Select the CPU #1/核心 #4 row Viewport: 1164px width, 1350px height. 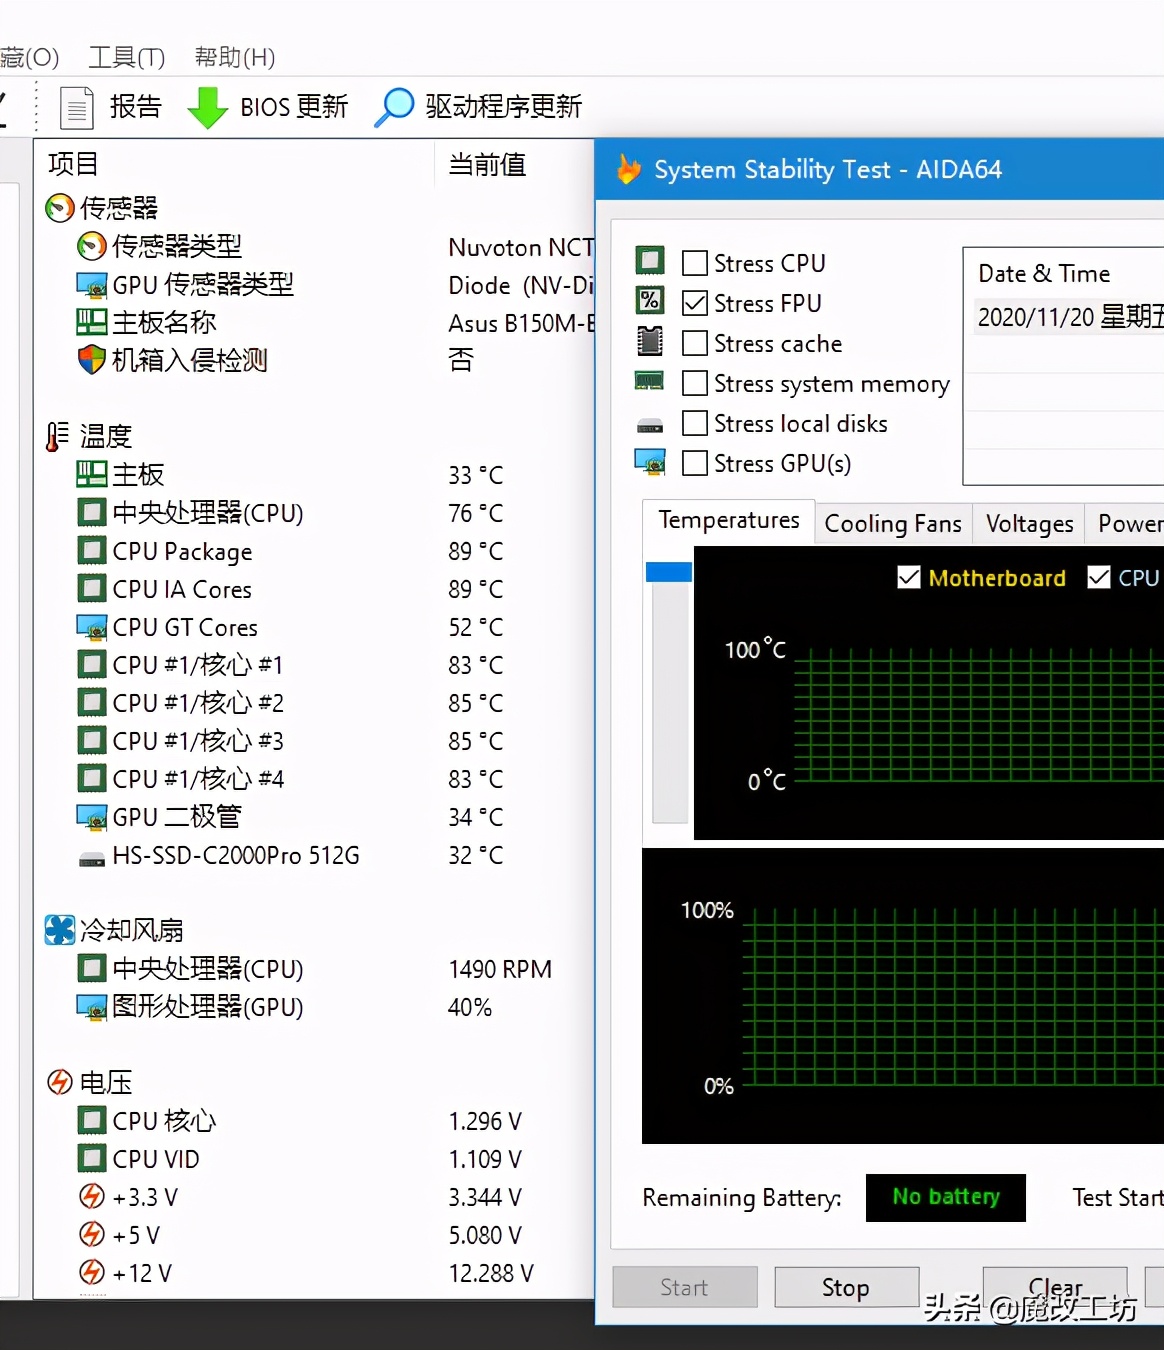tap(315, 779)
